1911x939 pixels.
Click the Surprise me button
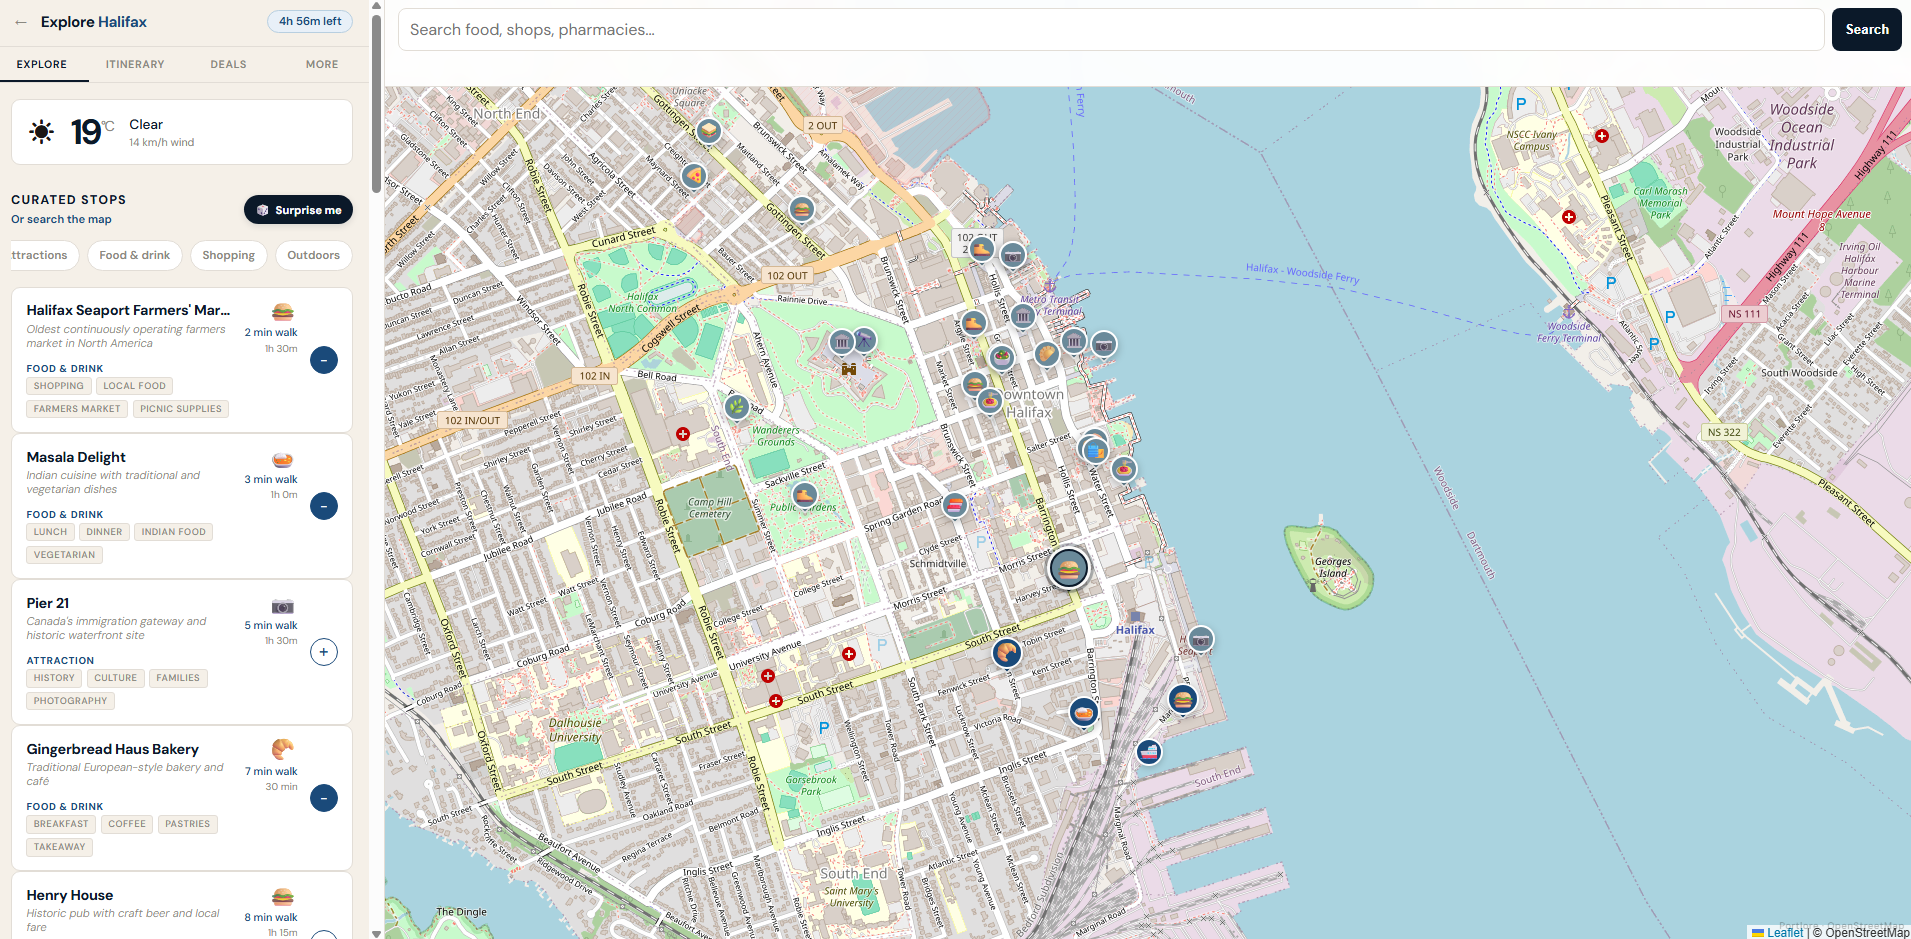pyautogui.click(x=299, y=210)
